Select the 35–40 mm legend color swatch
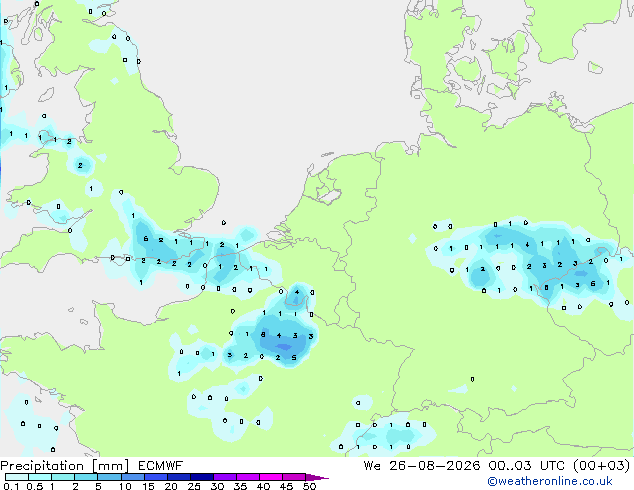The height and width of the screenshot is (490, 634). (247, 477)
